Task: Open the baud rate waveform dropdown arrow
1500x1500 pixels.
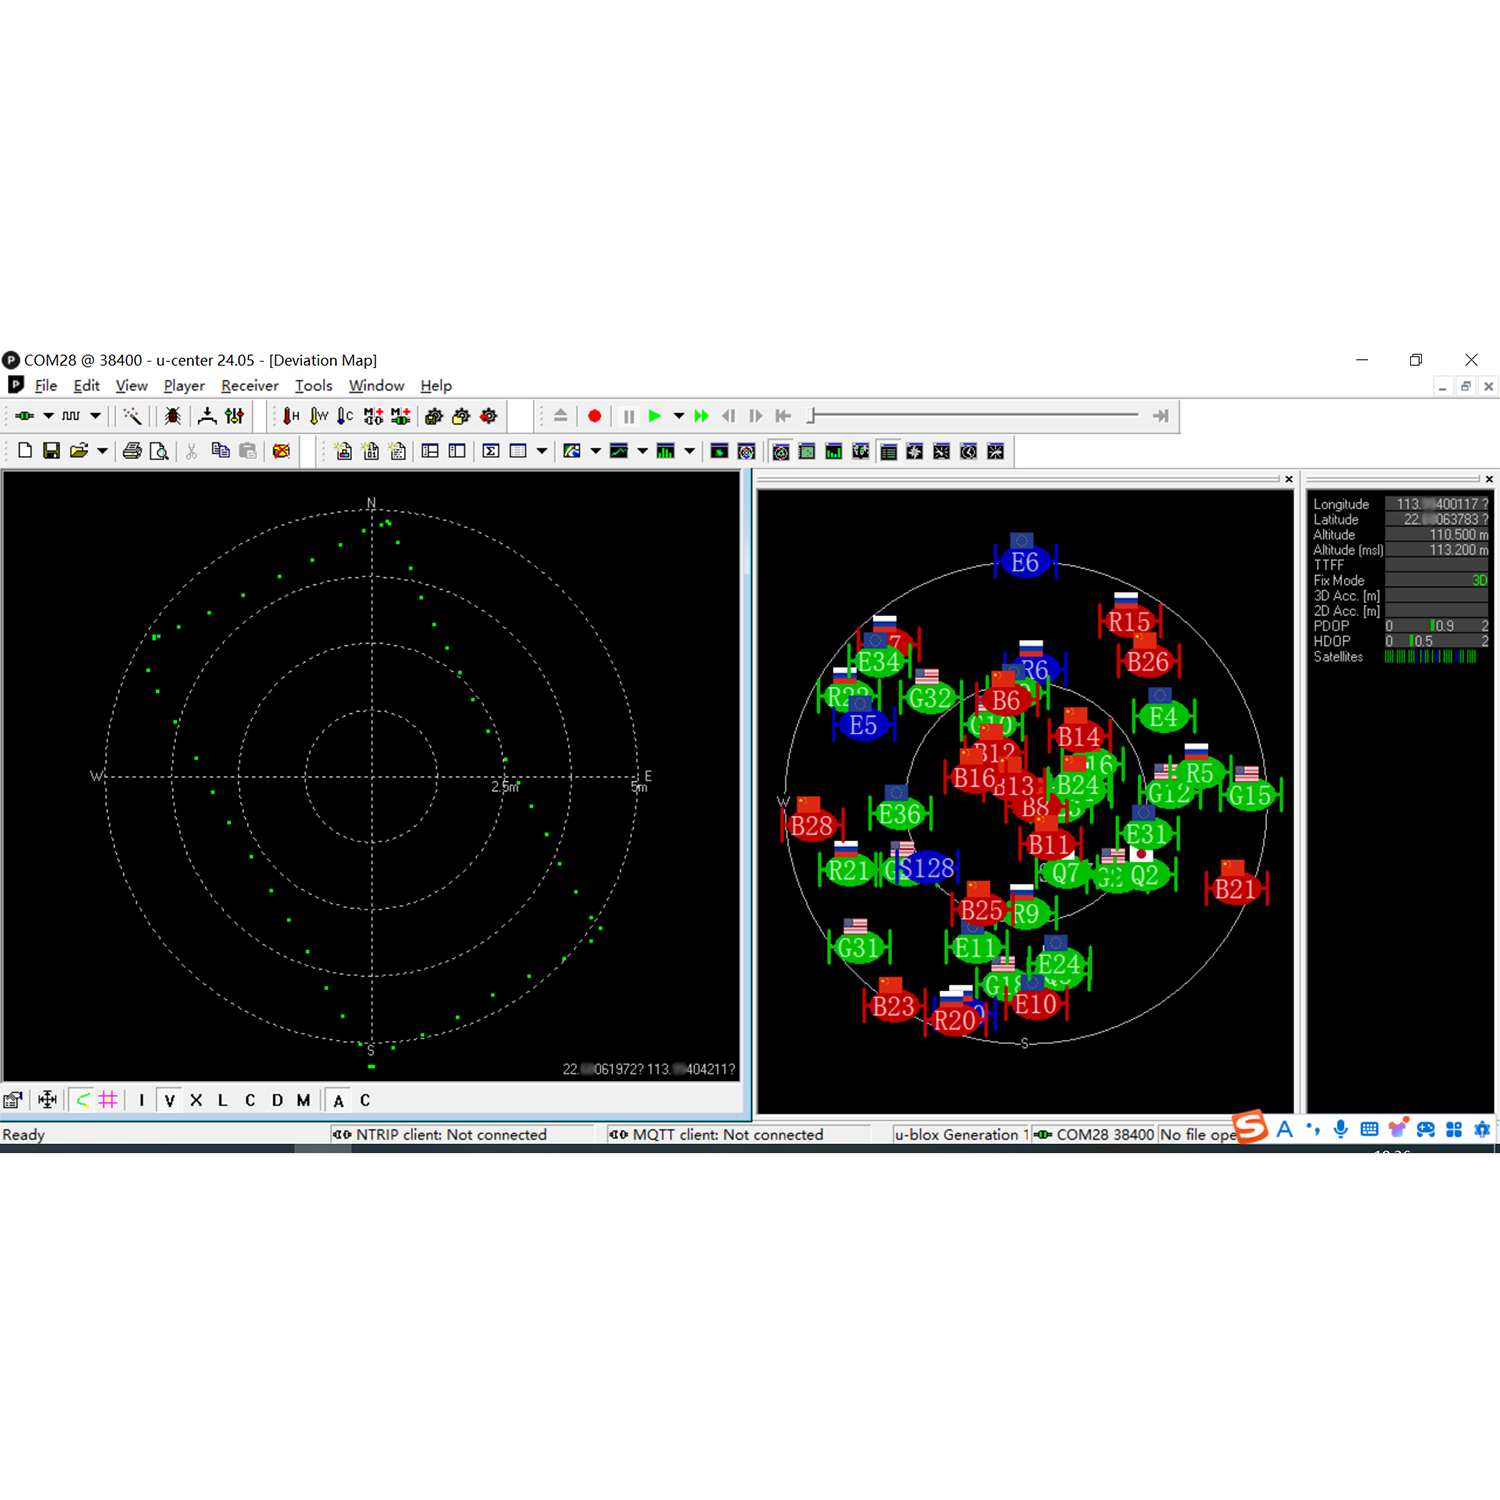Action: click(x=96, y=416)
